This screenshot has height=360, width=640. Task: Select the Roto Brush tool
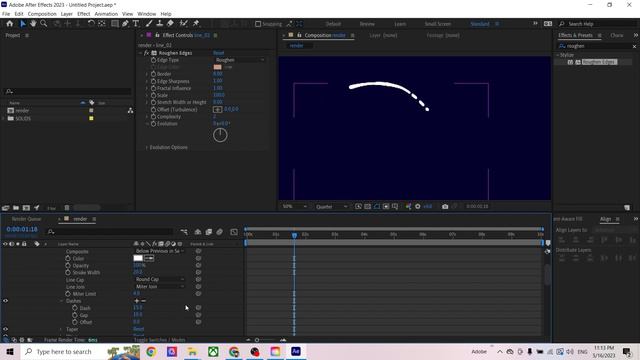(x=184, y=24)
